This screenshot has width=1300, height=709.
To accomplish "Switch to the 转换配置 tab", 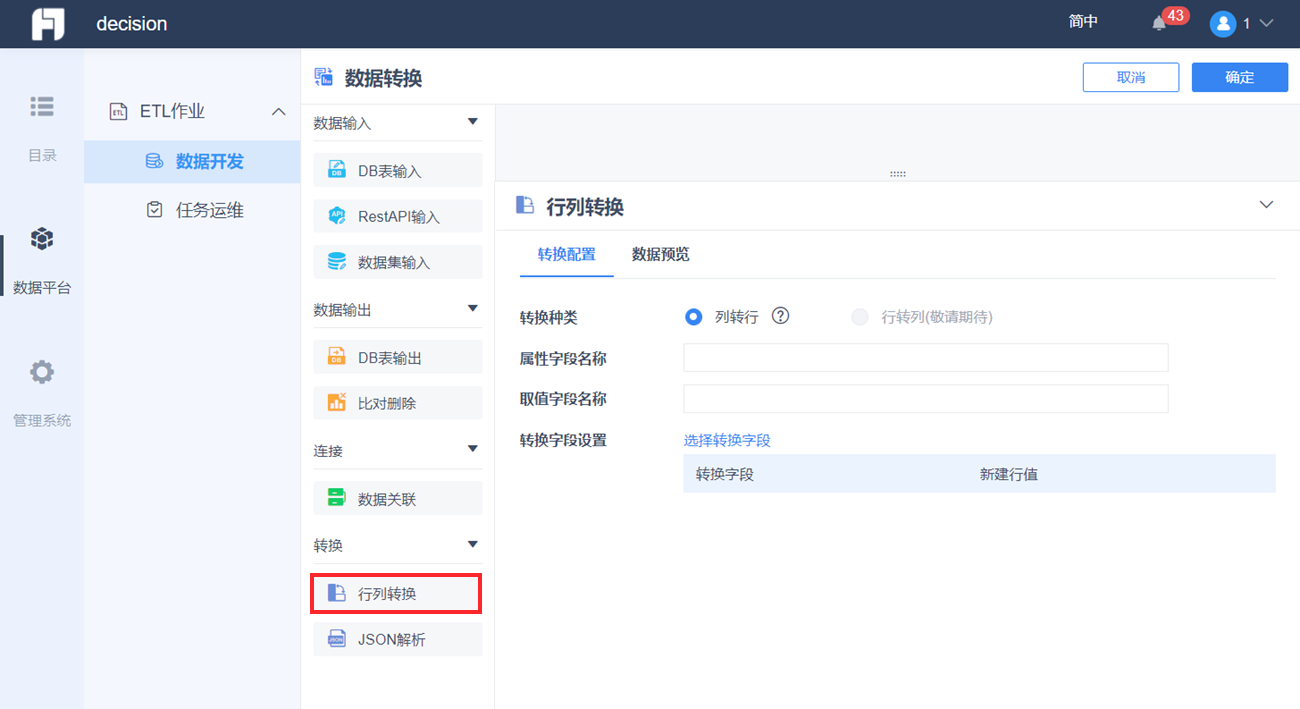I will (566, 255).
